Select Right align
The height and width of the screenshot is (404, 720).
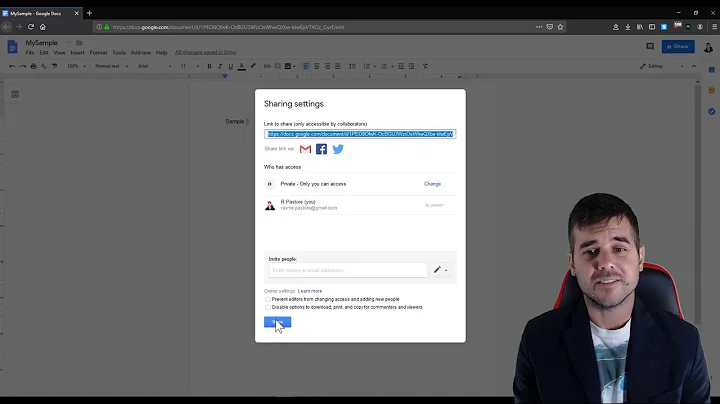[x=327, y=66]
